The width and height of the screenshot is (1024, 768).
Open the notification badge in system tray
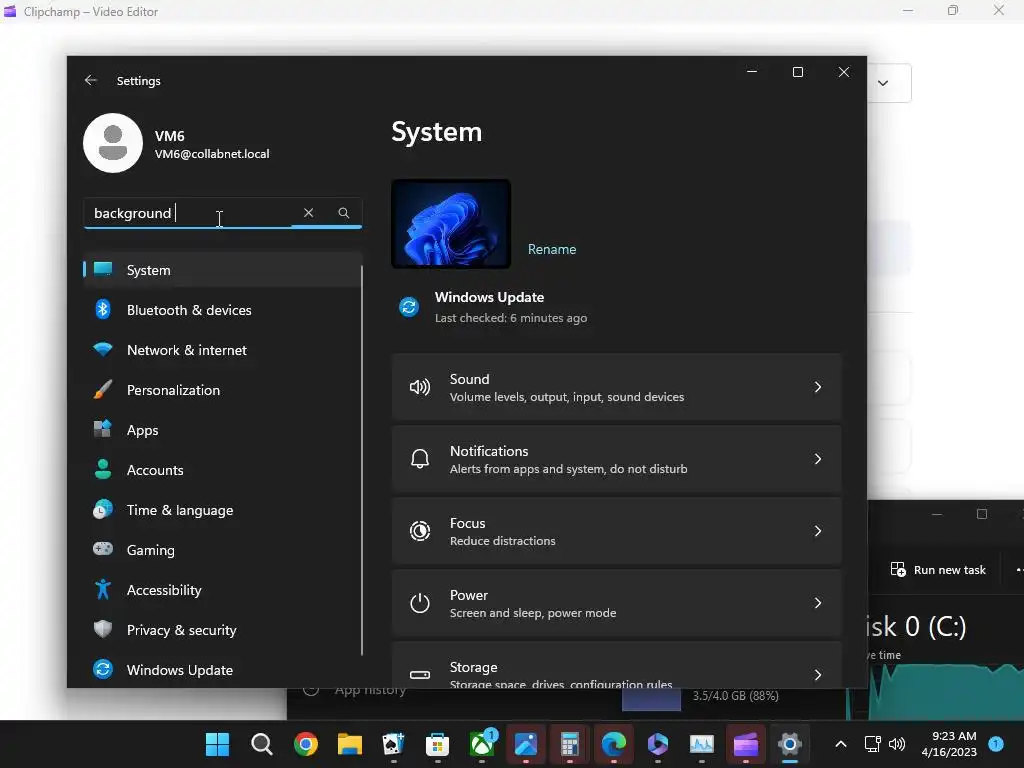point(996,744)
